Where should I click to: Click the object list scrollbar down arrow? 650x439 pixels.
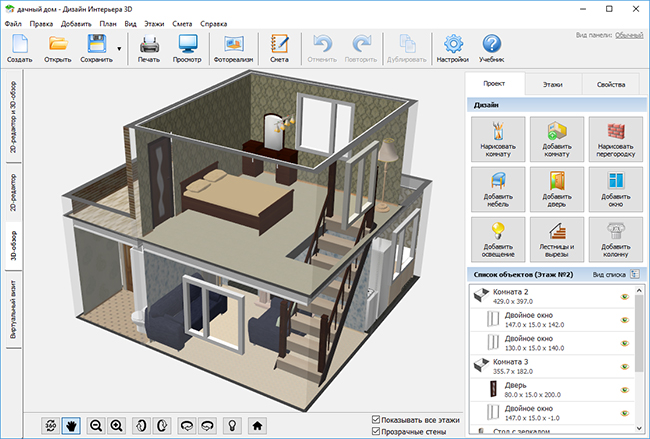[x=639, y=428]
